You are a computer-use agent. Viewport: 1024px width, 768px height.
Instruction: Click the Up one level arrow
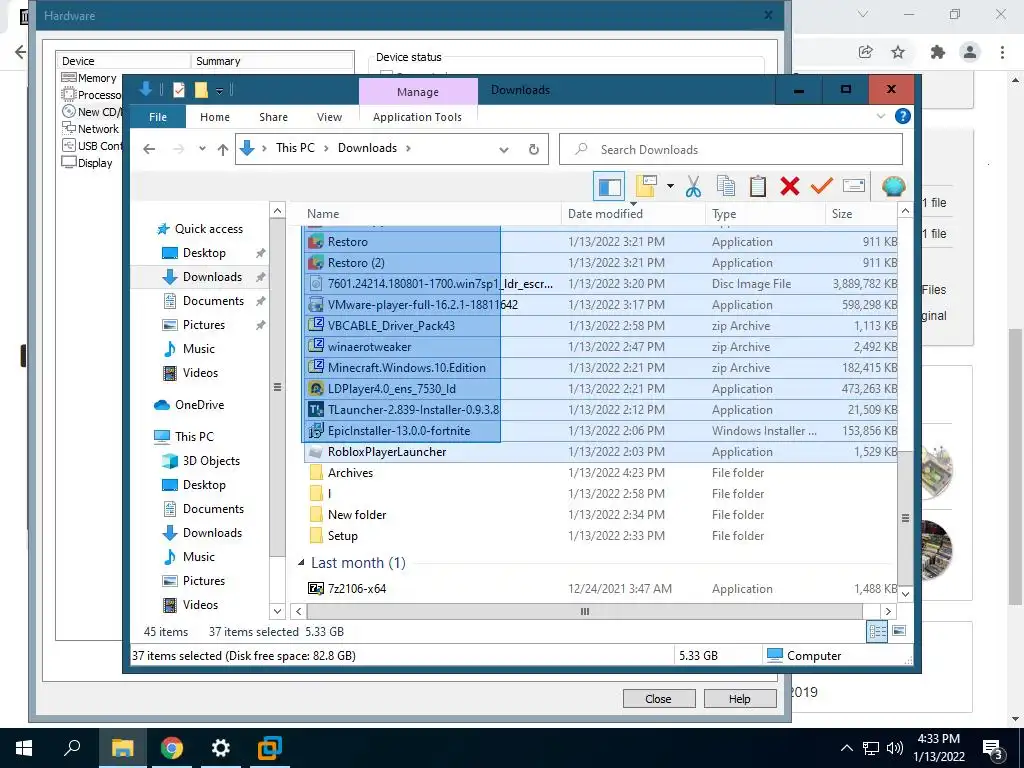coord(223,150)
